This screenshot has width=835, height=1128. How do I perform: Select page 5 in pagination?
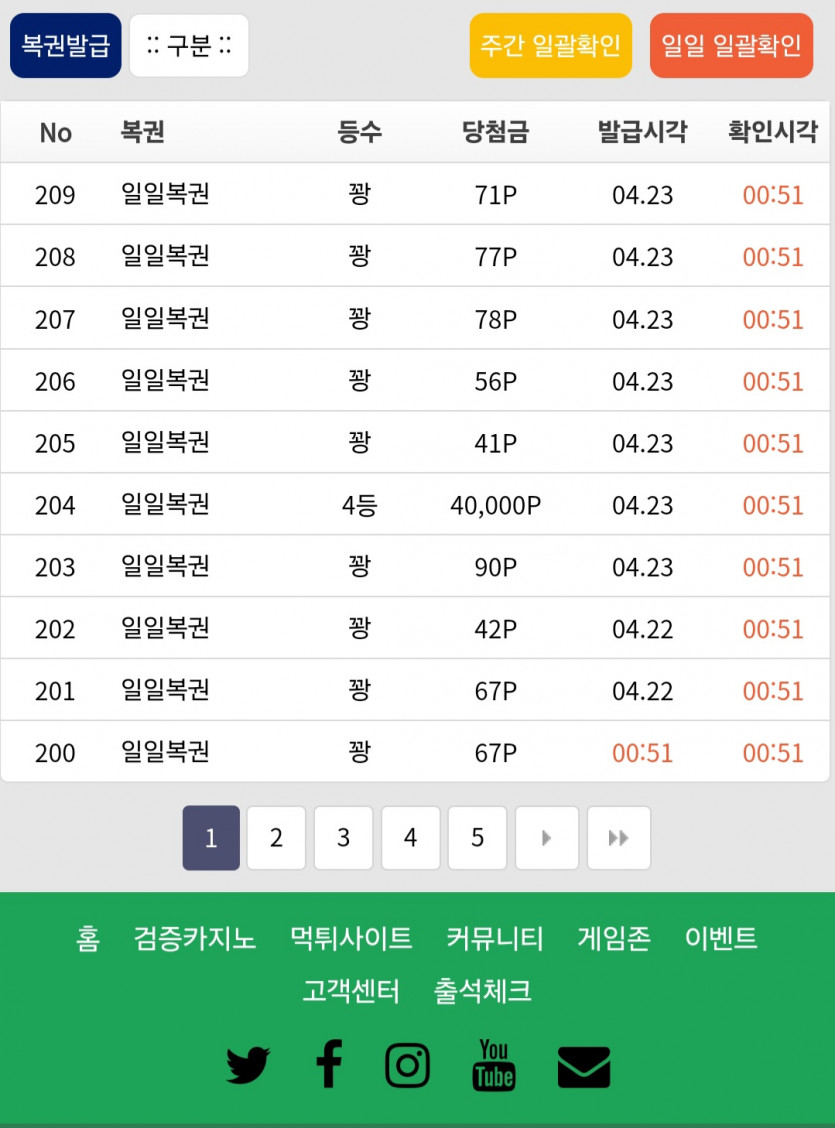click(477, 838)
